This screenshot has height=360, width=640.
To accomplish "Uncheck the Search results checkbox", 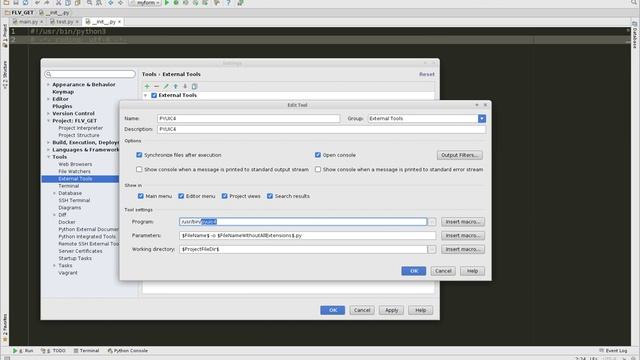I will pyautogui.click(x=270, y=196).
